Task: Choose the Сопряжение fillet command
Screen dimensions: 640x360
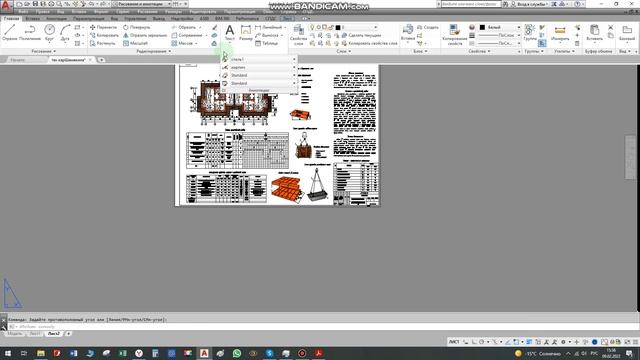Action: pyautogui.click(x=187, y=36)
